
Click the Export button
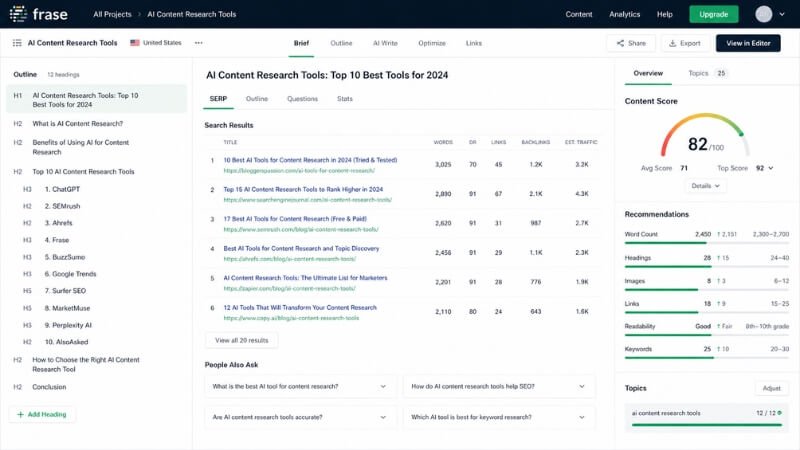coord(685,43)
